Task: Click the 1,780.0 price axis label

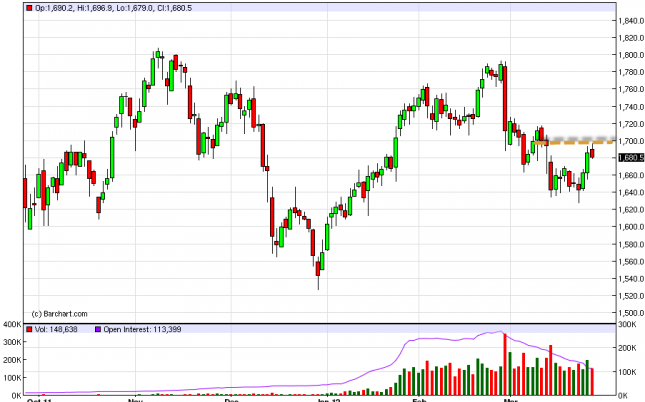Action: click(x=631, y=72)
